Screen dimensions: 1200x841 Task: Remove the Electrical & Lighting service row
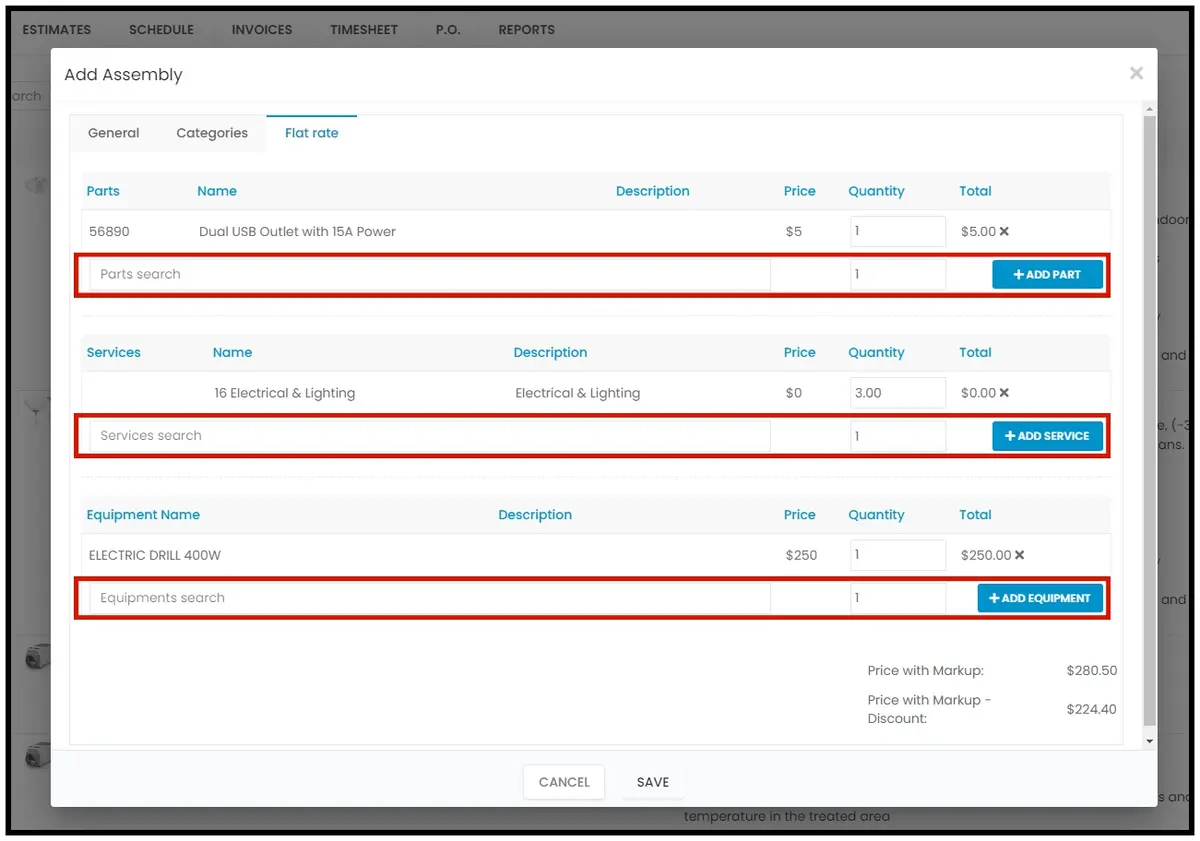1004,394
